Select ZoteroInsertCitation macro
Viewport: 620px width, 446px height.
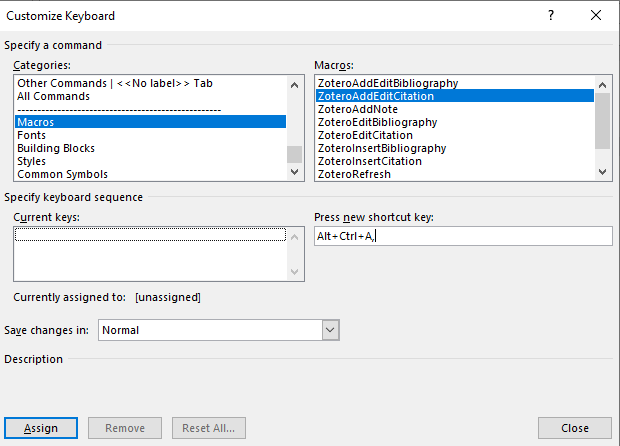[455, 161]
